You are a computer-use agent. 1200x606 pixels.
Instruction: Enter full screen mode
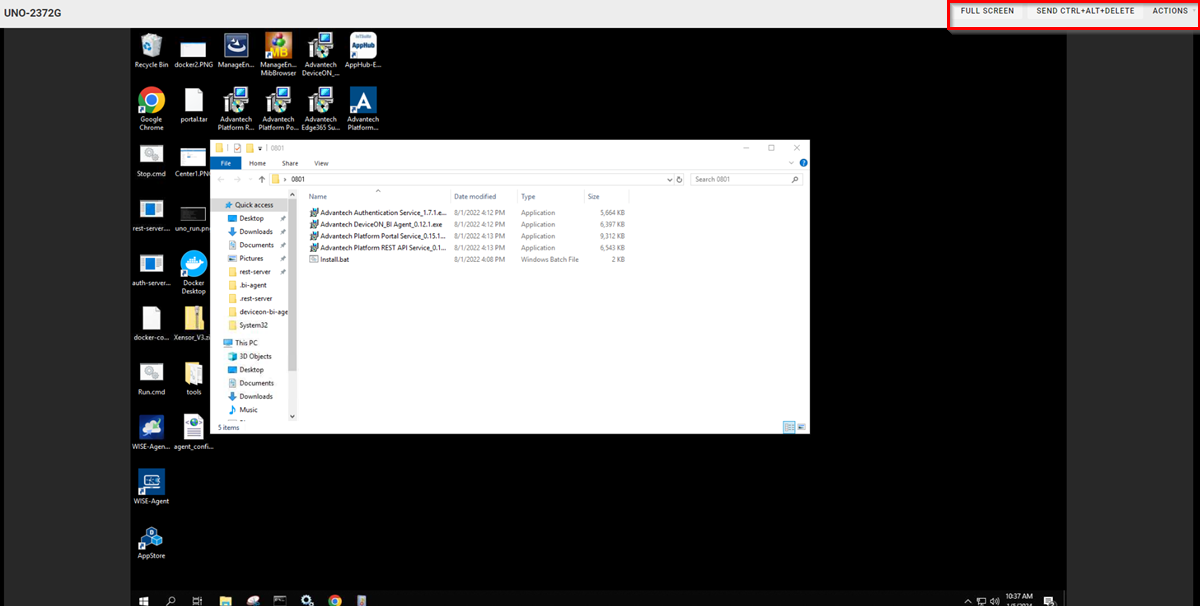pyautogui.click(x=987, y=11)
